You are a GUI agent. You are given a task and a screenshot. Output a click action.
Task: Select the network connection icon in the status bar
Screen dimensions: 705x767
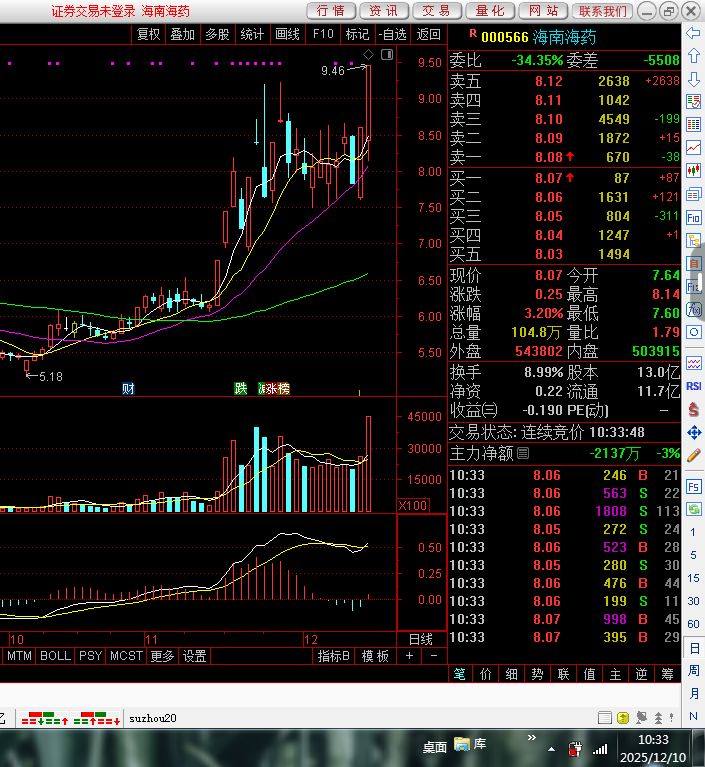(641, 718)
